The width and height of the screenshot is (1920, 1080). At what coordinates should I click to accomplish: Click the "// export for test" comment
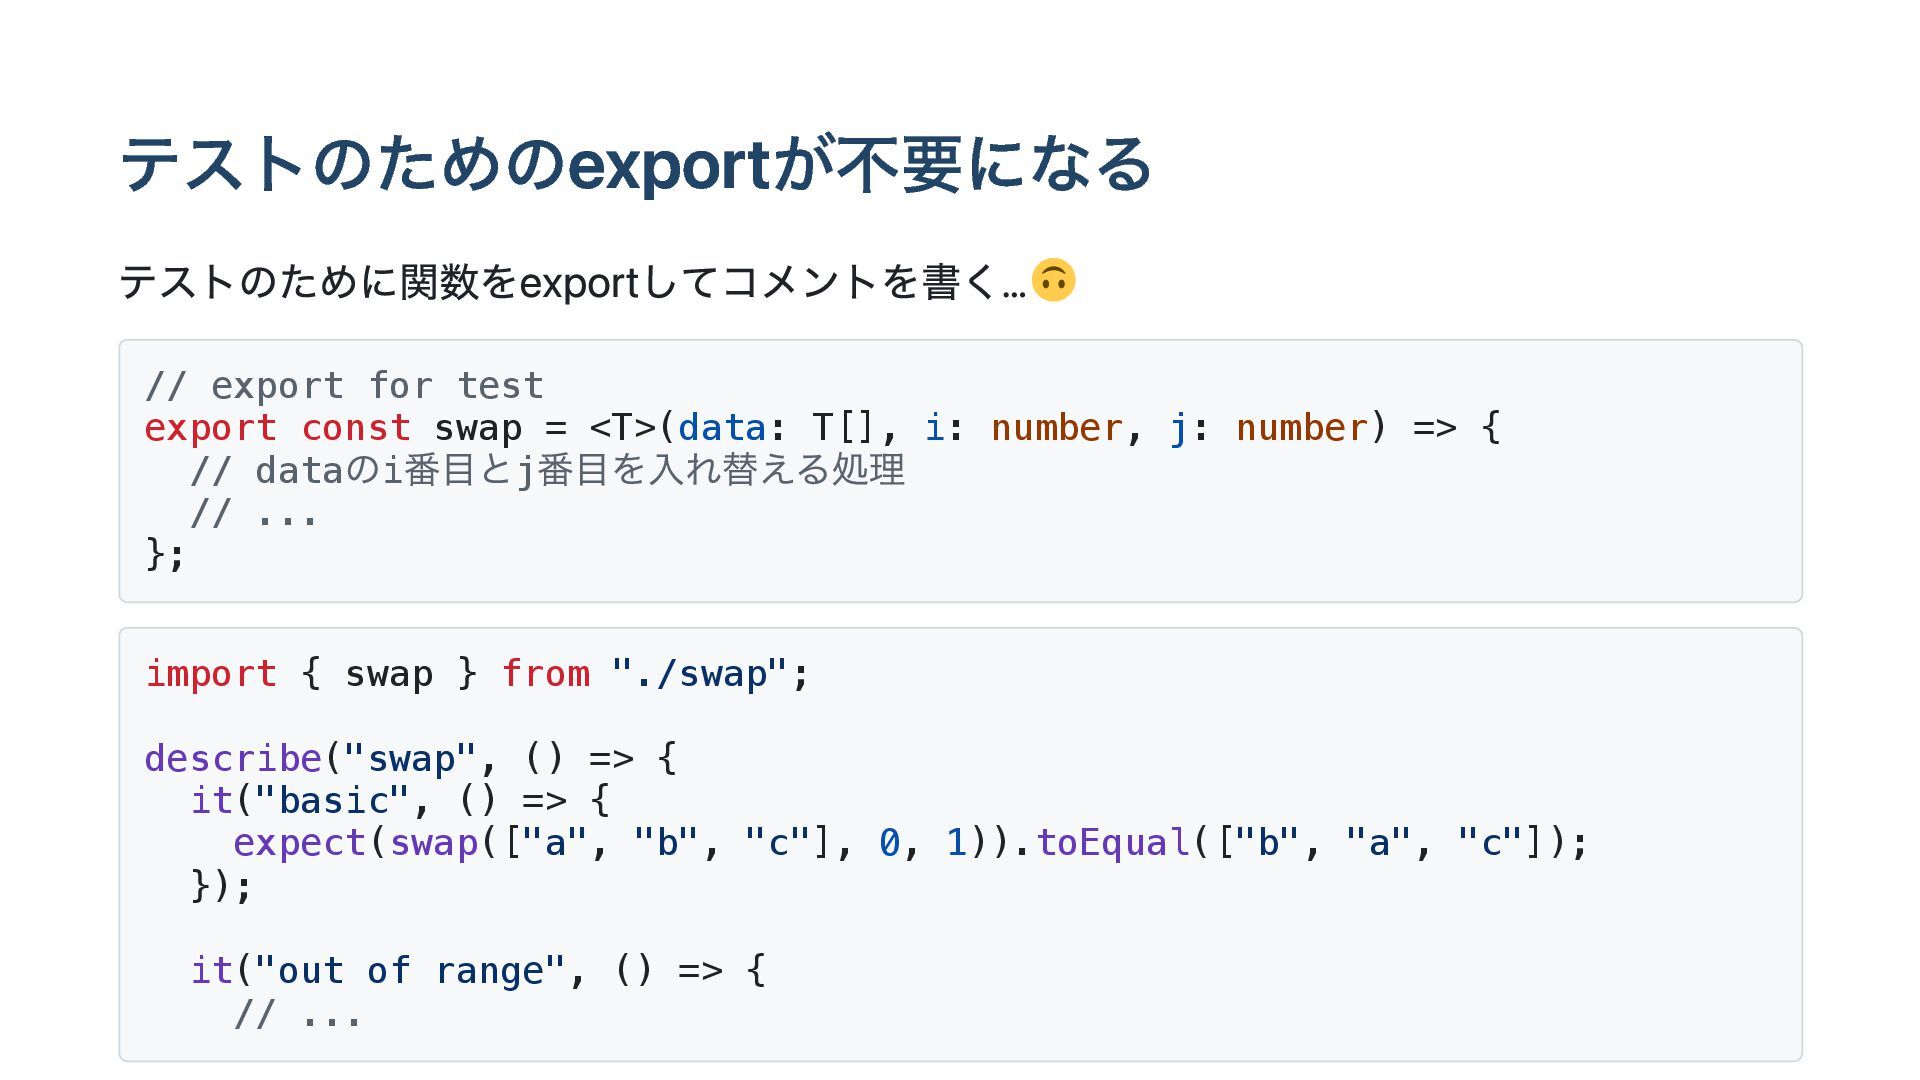point(344,386)
